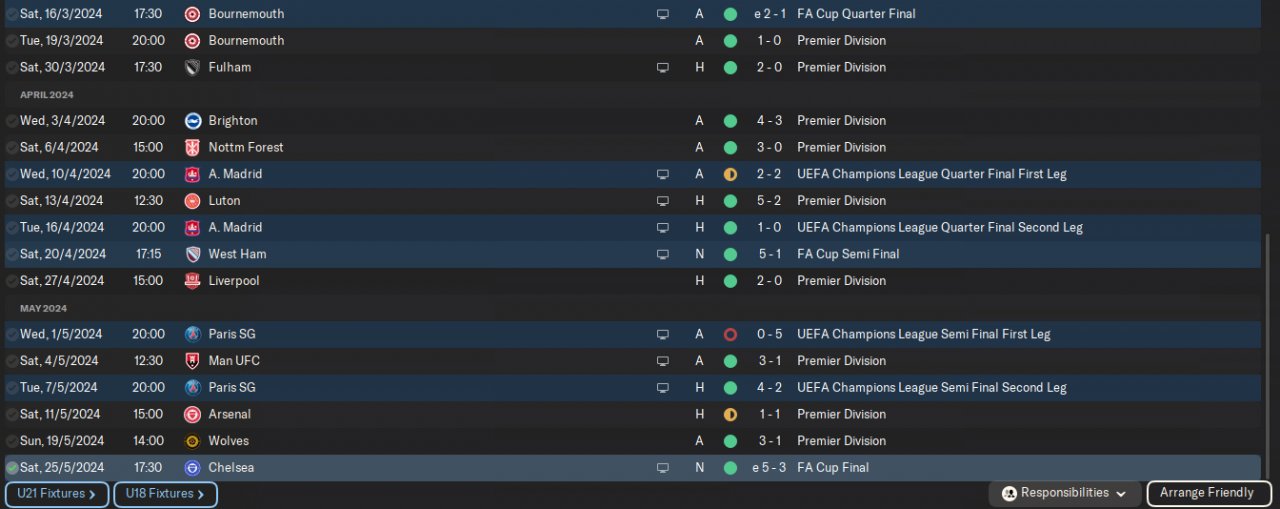Toggle the checkmark for Sat 16/3/2024 fixture
Image resolution: width=1280 pixels, height=509 pixels.
click(x=12, y=14)
